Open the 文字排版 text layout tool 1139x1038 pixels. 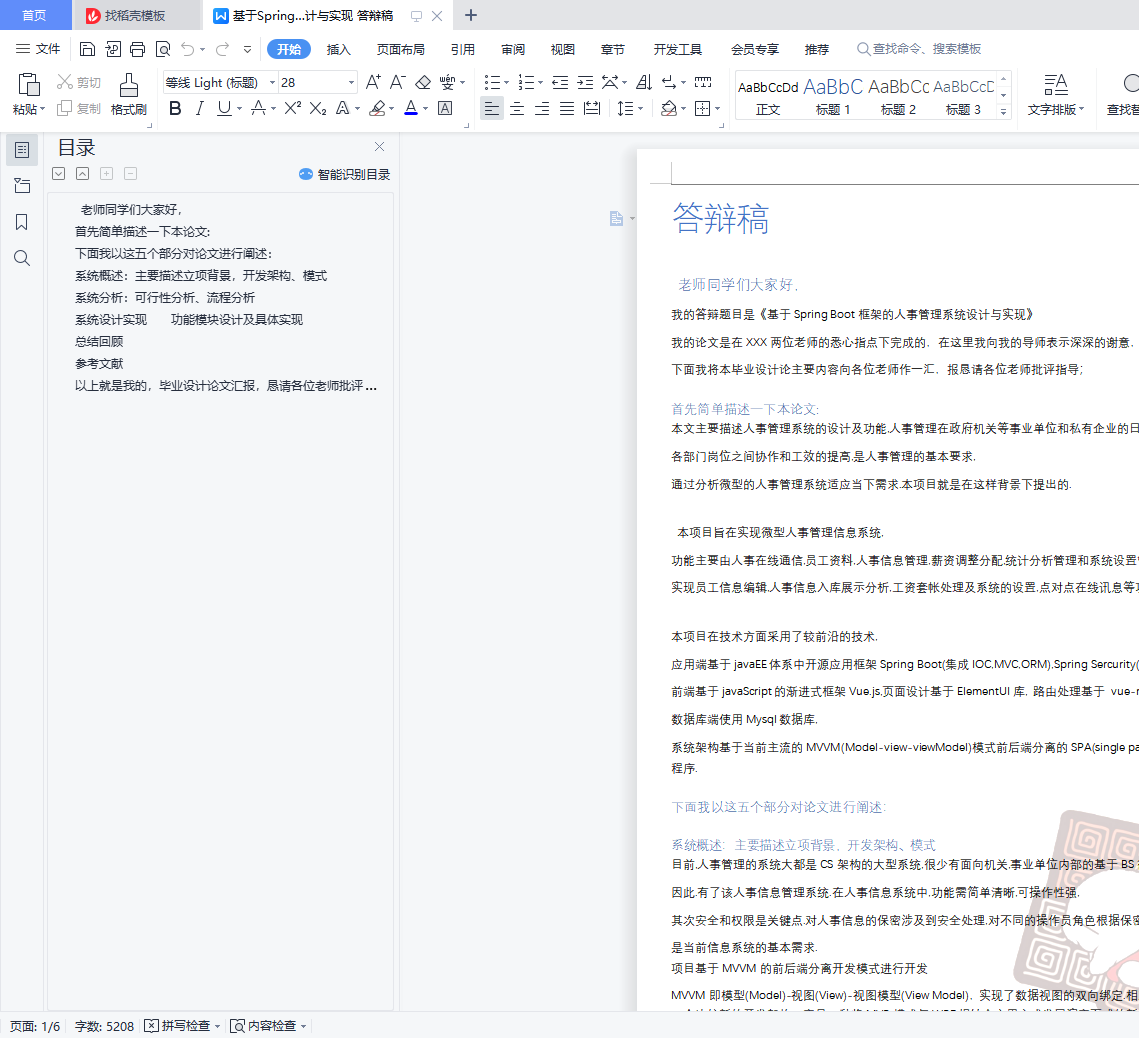[x=1055, y=94]
